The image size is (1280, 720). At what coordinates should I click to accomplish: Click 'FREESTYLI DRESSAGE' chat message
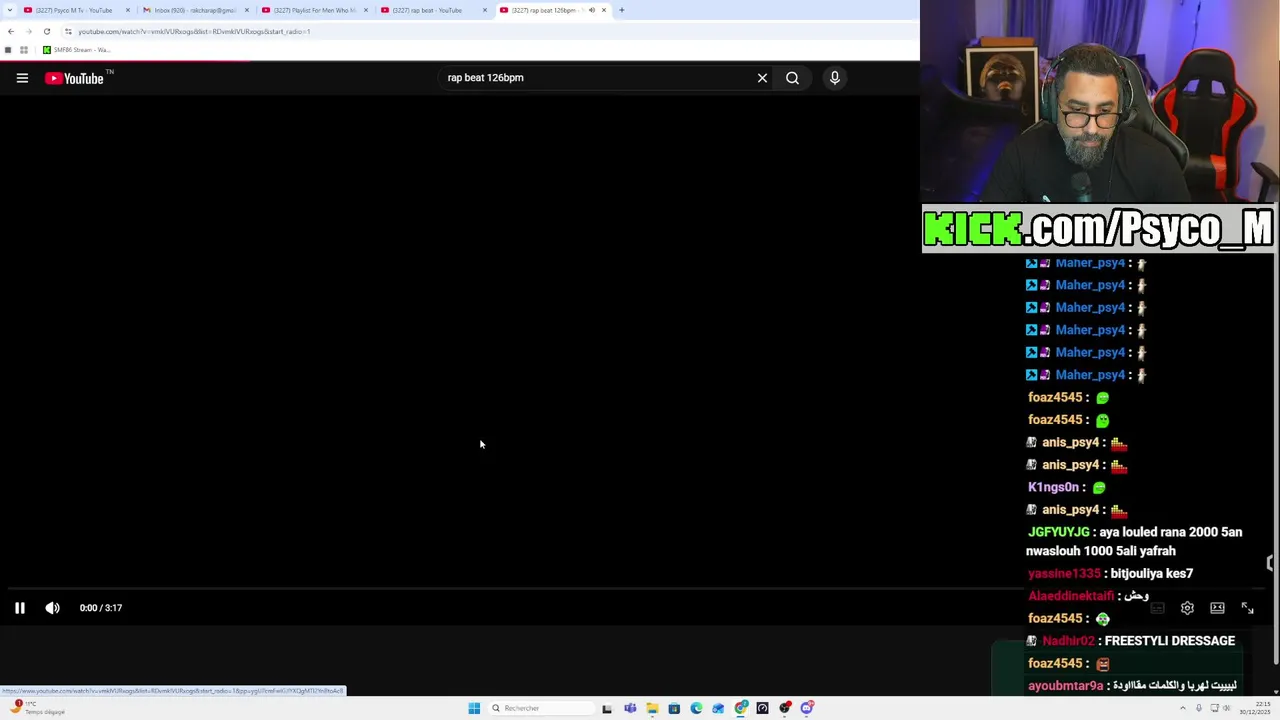click(x=1170, y=641)
